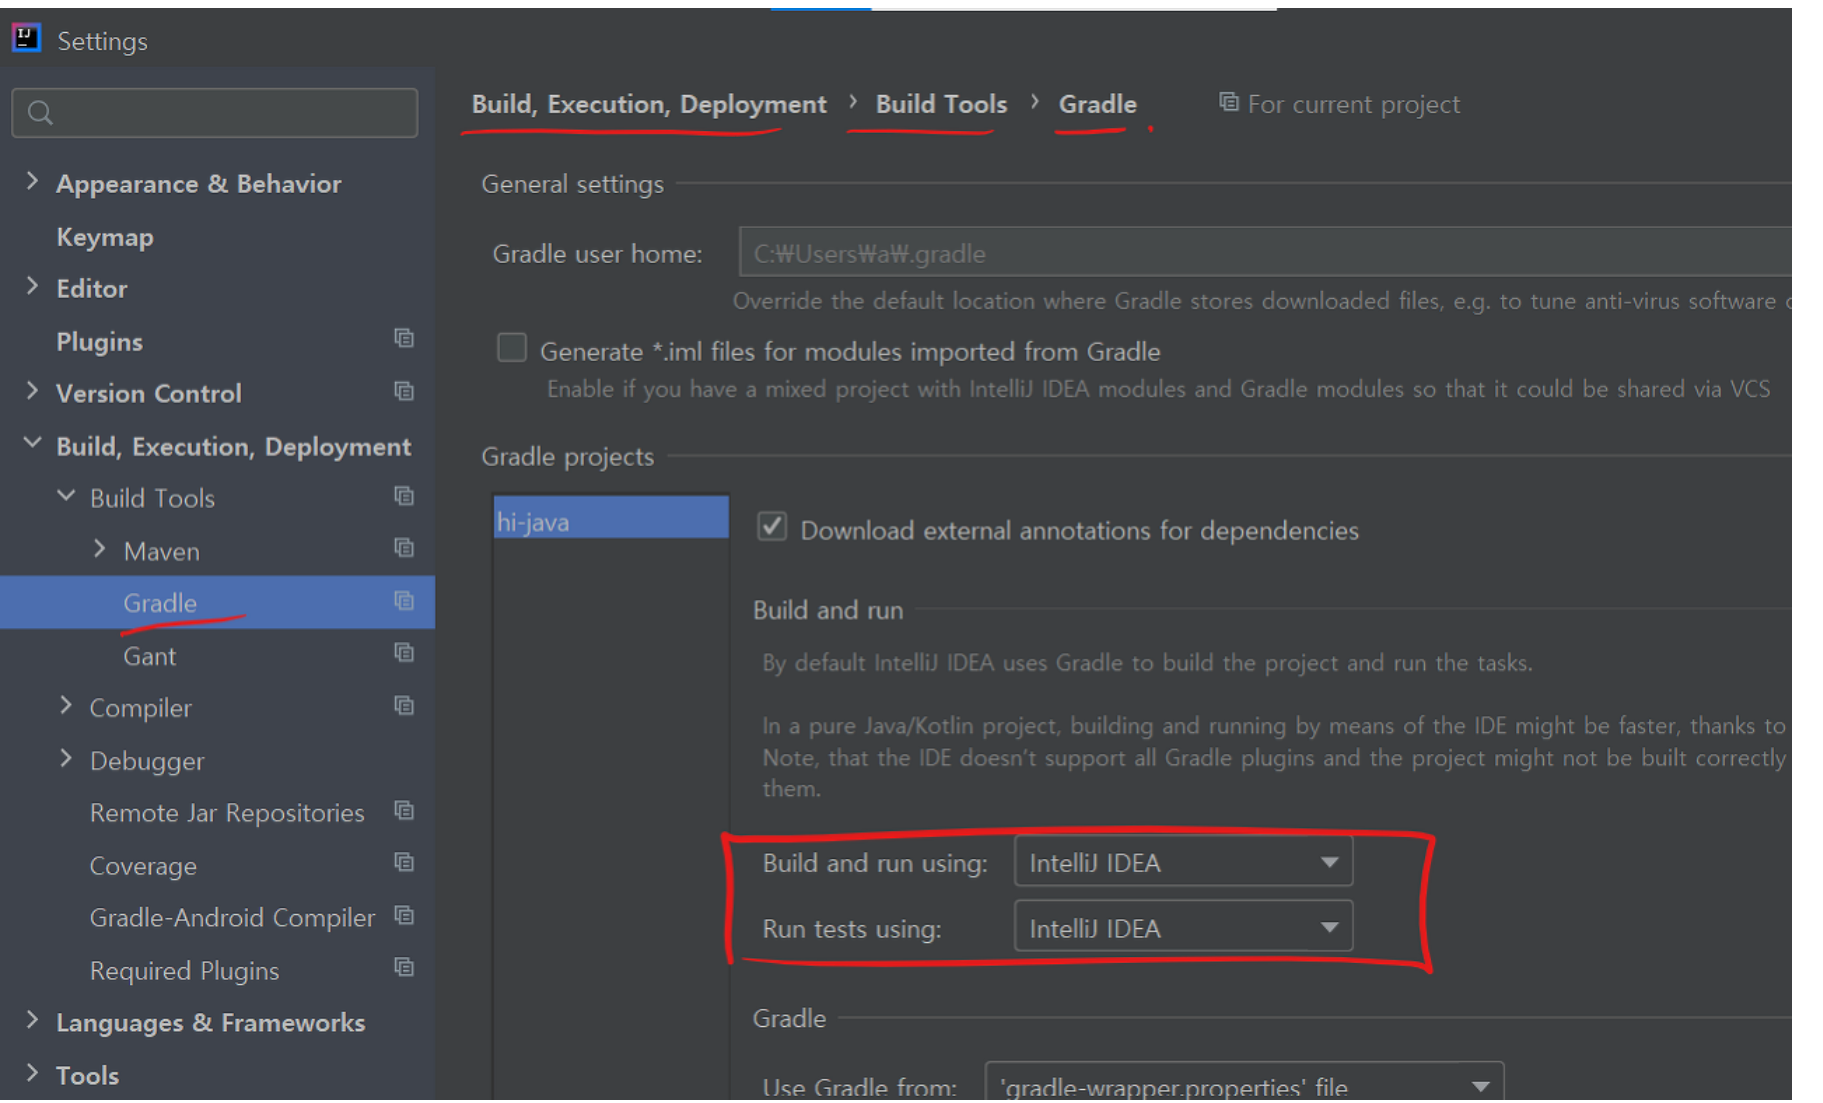Select Keymap in settings tree
Image resolution: width=1823 pixels, height=1103 pixels.
pyautogui.click(x=105, y=237)
